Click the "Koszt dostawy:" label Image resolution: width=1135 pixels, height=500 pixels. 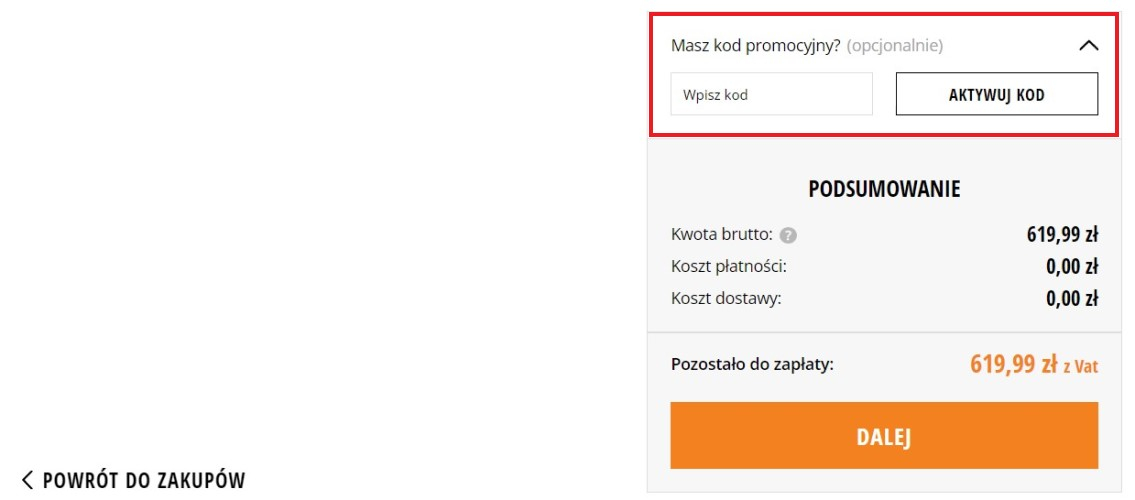click(726, 297)
